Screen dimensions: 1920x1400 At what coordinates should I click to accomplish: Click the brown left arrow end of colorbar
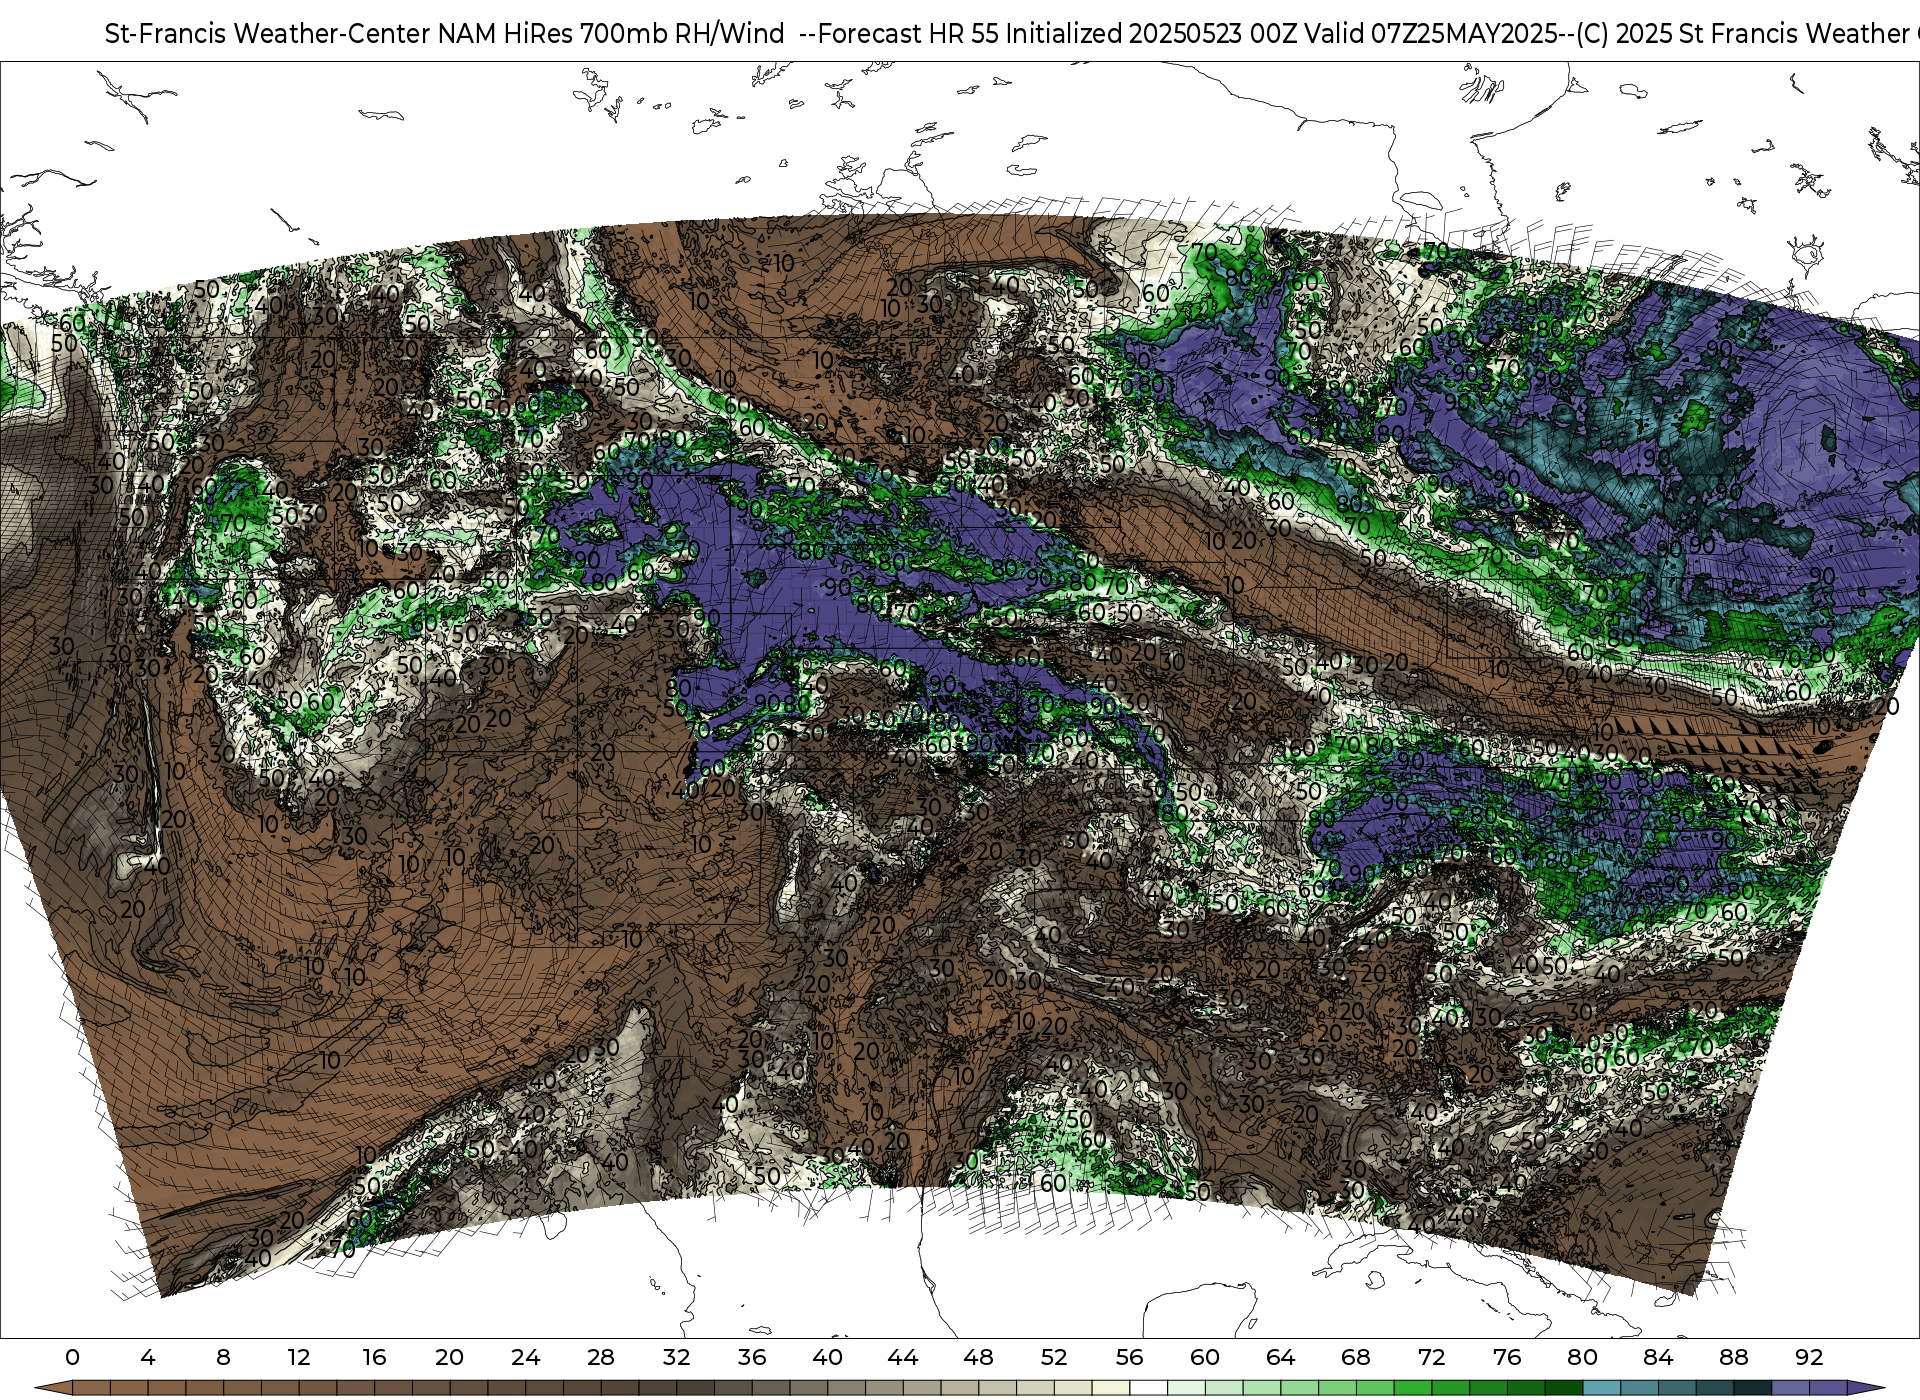54,1388
